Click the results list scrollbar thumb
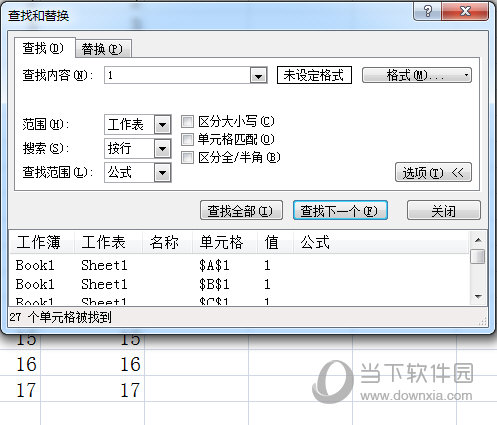 [478, 256]
